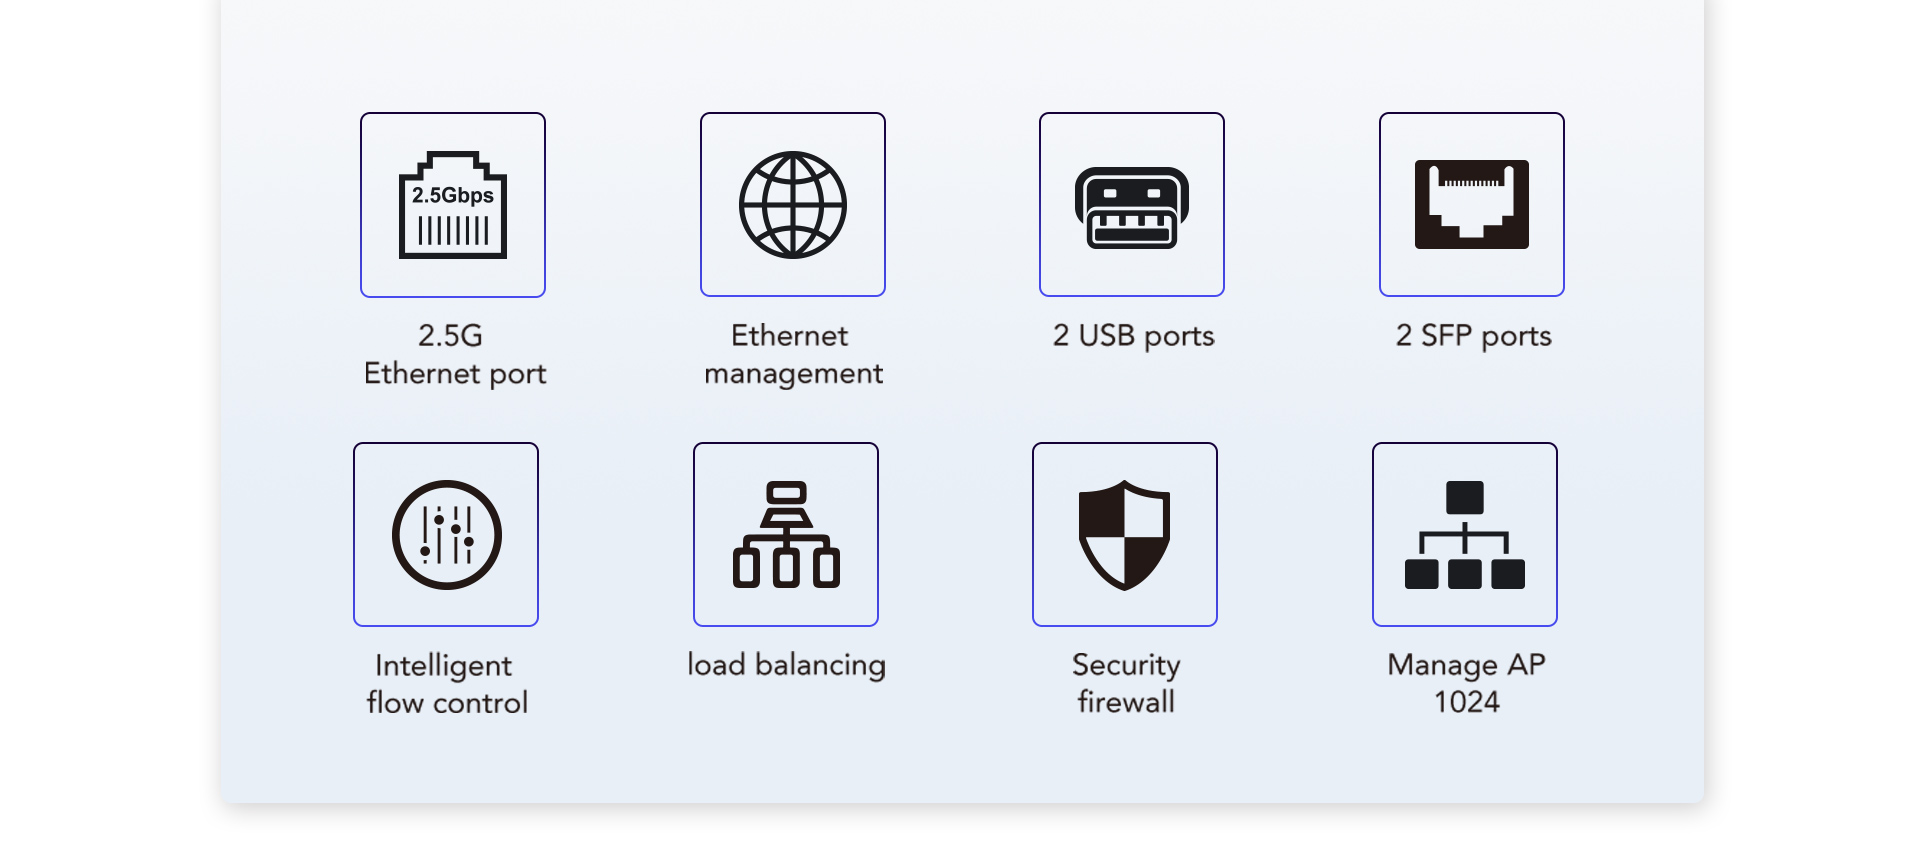Open the Manage AP hierarchy icon
The width and height of the screenshot is (1920, 852).
tap(1465, 535)
